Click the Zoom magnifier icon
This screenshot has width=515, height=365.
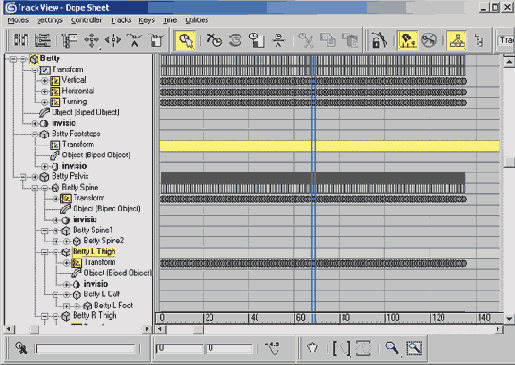click(392, 348)
